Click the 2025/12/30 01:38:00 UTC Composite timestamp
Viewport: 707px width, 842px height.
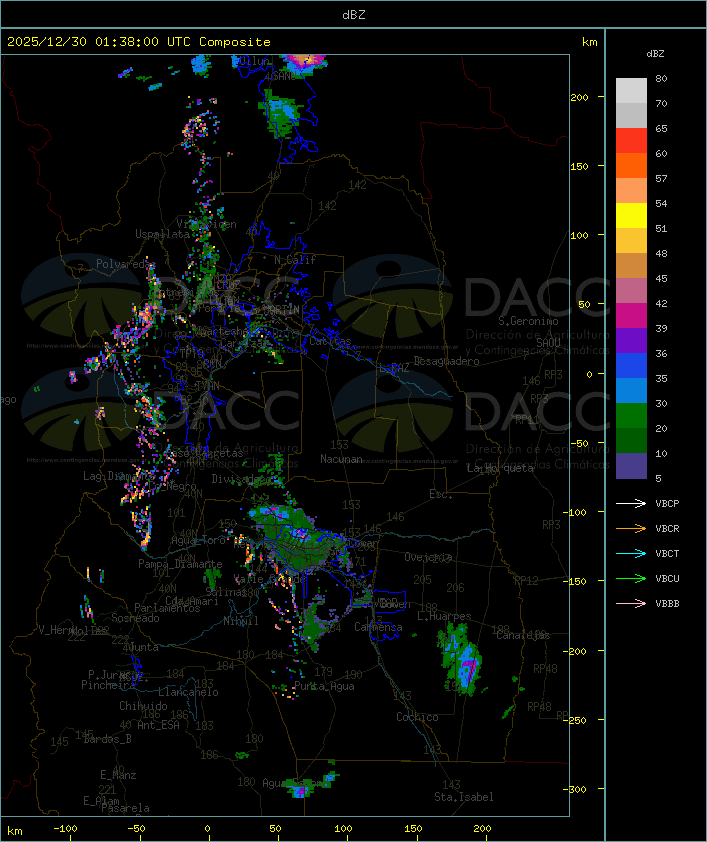pos(139,42)
